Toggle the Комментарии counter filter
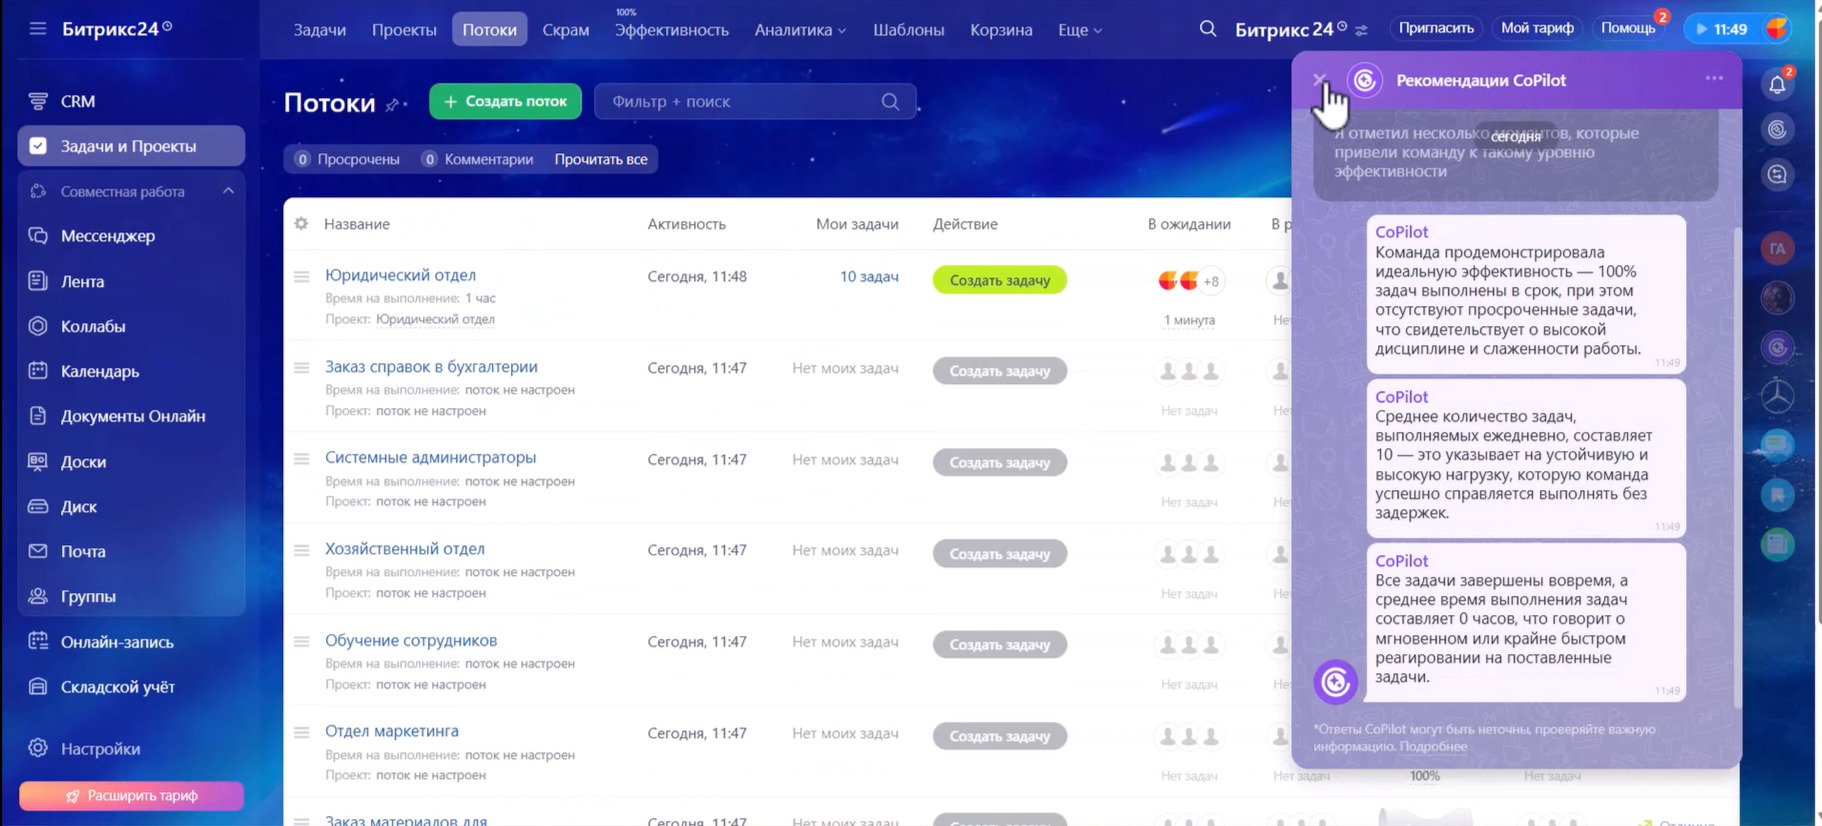The width and height of the screenshot is (1822, 826). (x=478, y=159)
